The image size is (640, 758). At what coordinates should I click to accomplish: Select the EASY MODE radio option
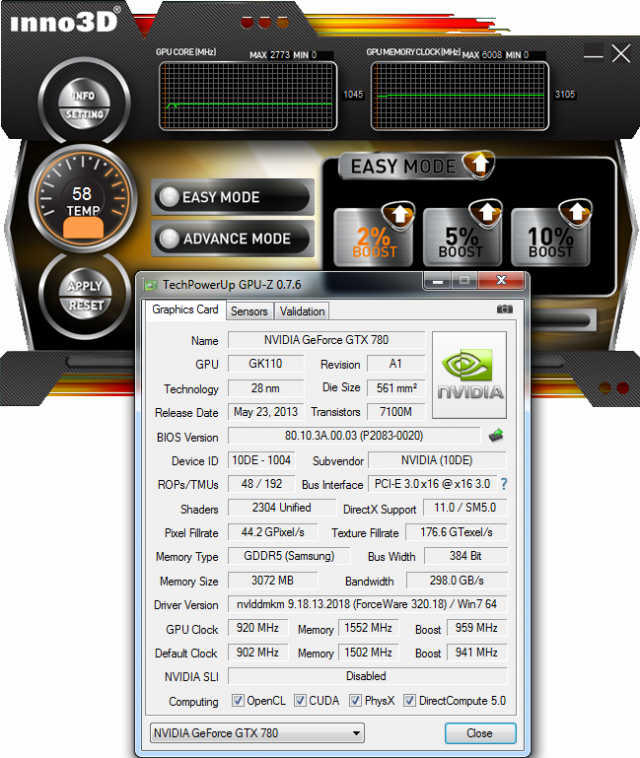pos(233,197)
